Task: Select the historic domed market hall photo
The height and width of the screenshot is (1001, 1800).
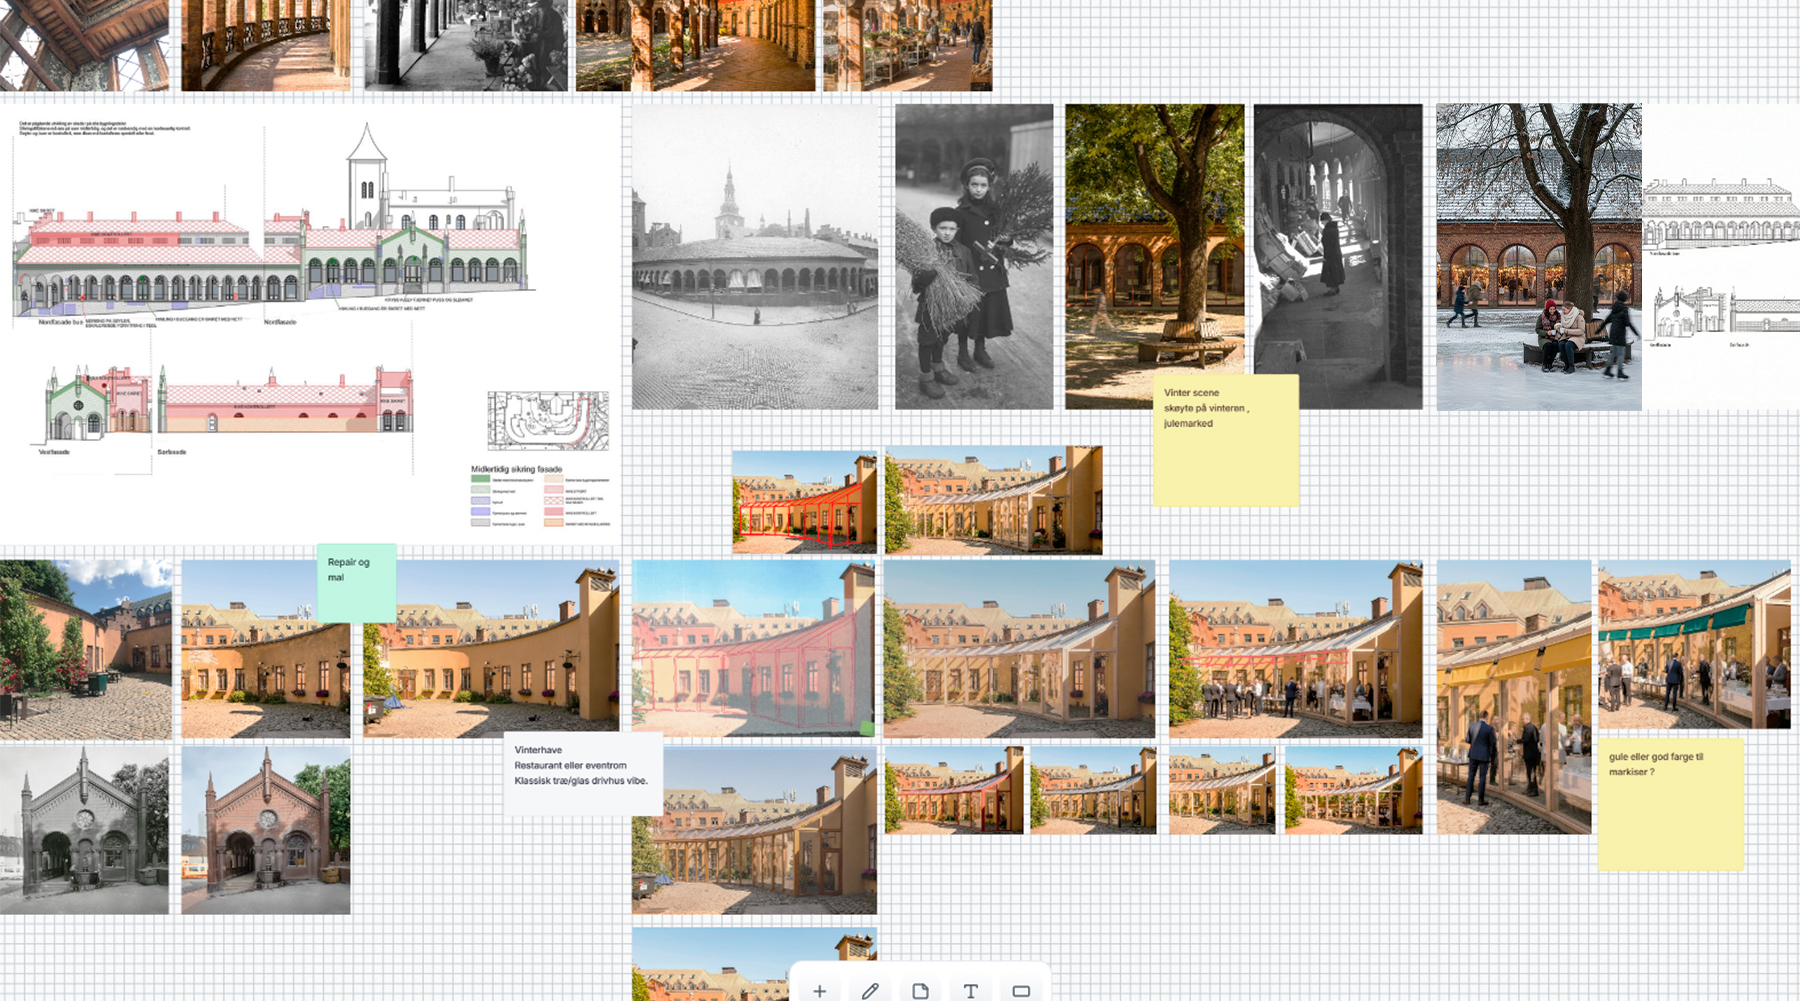Action: click(x=755, y=257)
